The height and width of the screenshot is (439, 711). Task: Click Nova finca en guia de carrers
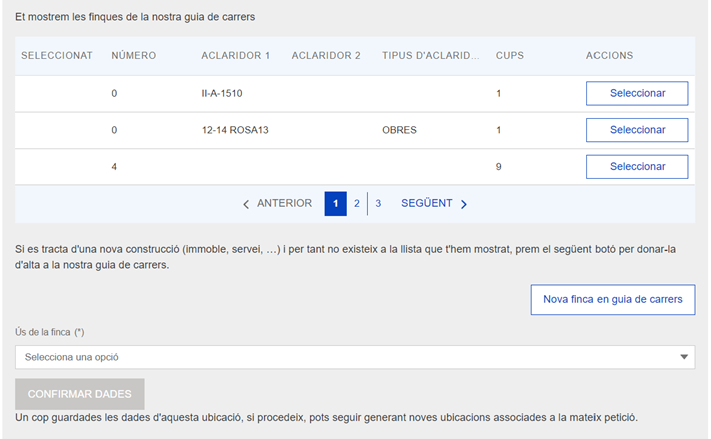[612, 299]
